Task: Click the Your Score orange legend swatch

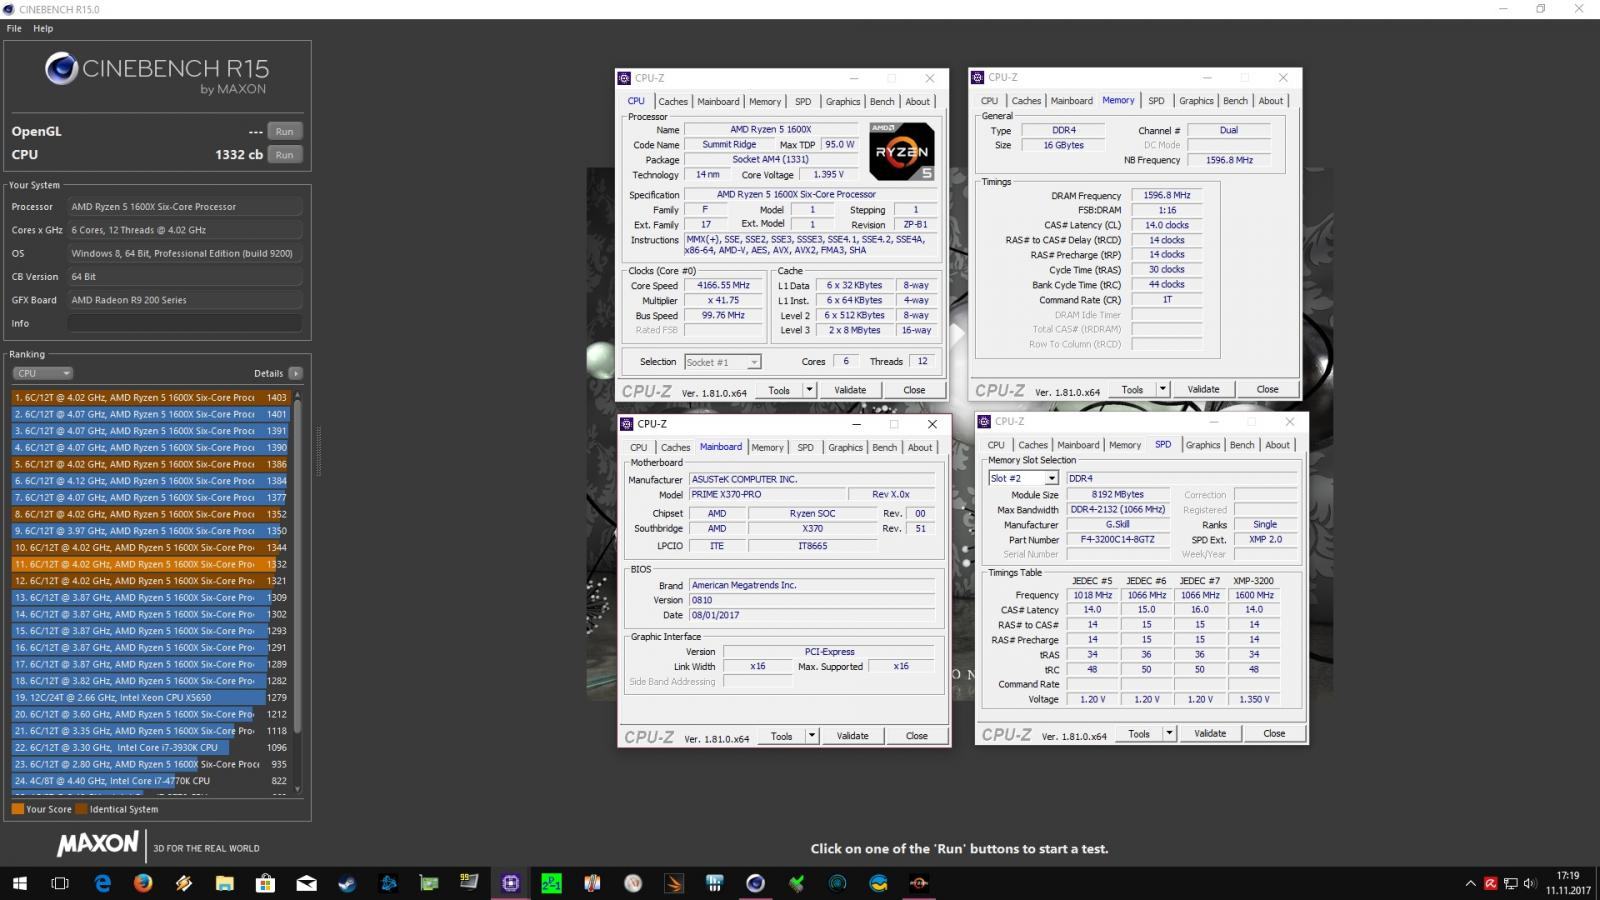Action: tap(18, 809)
